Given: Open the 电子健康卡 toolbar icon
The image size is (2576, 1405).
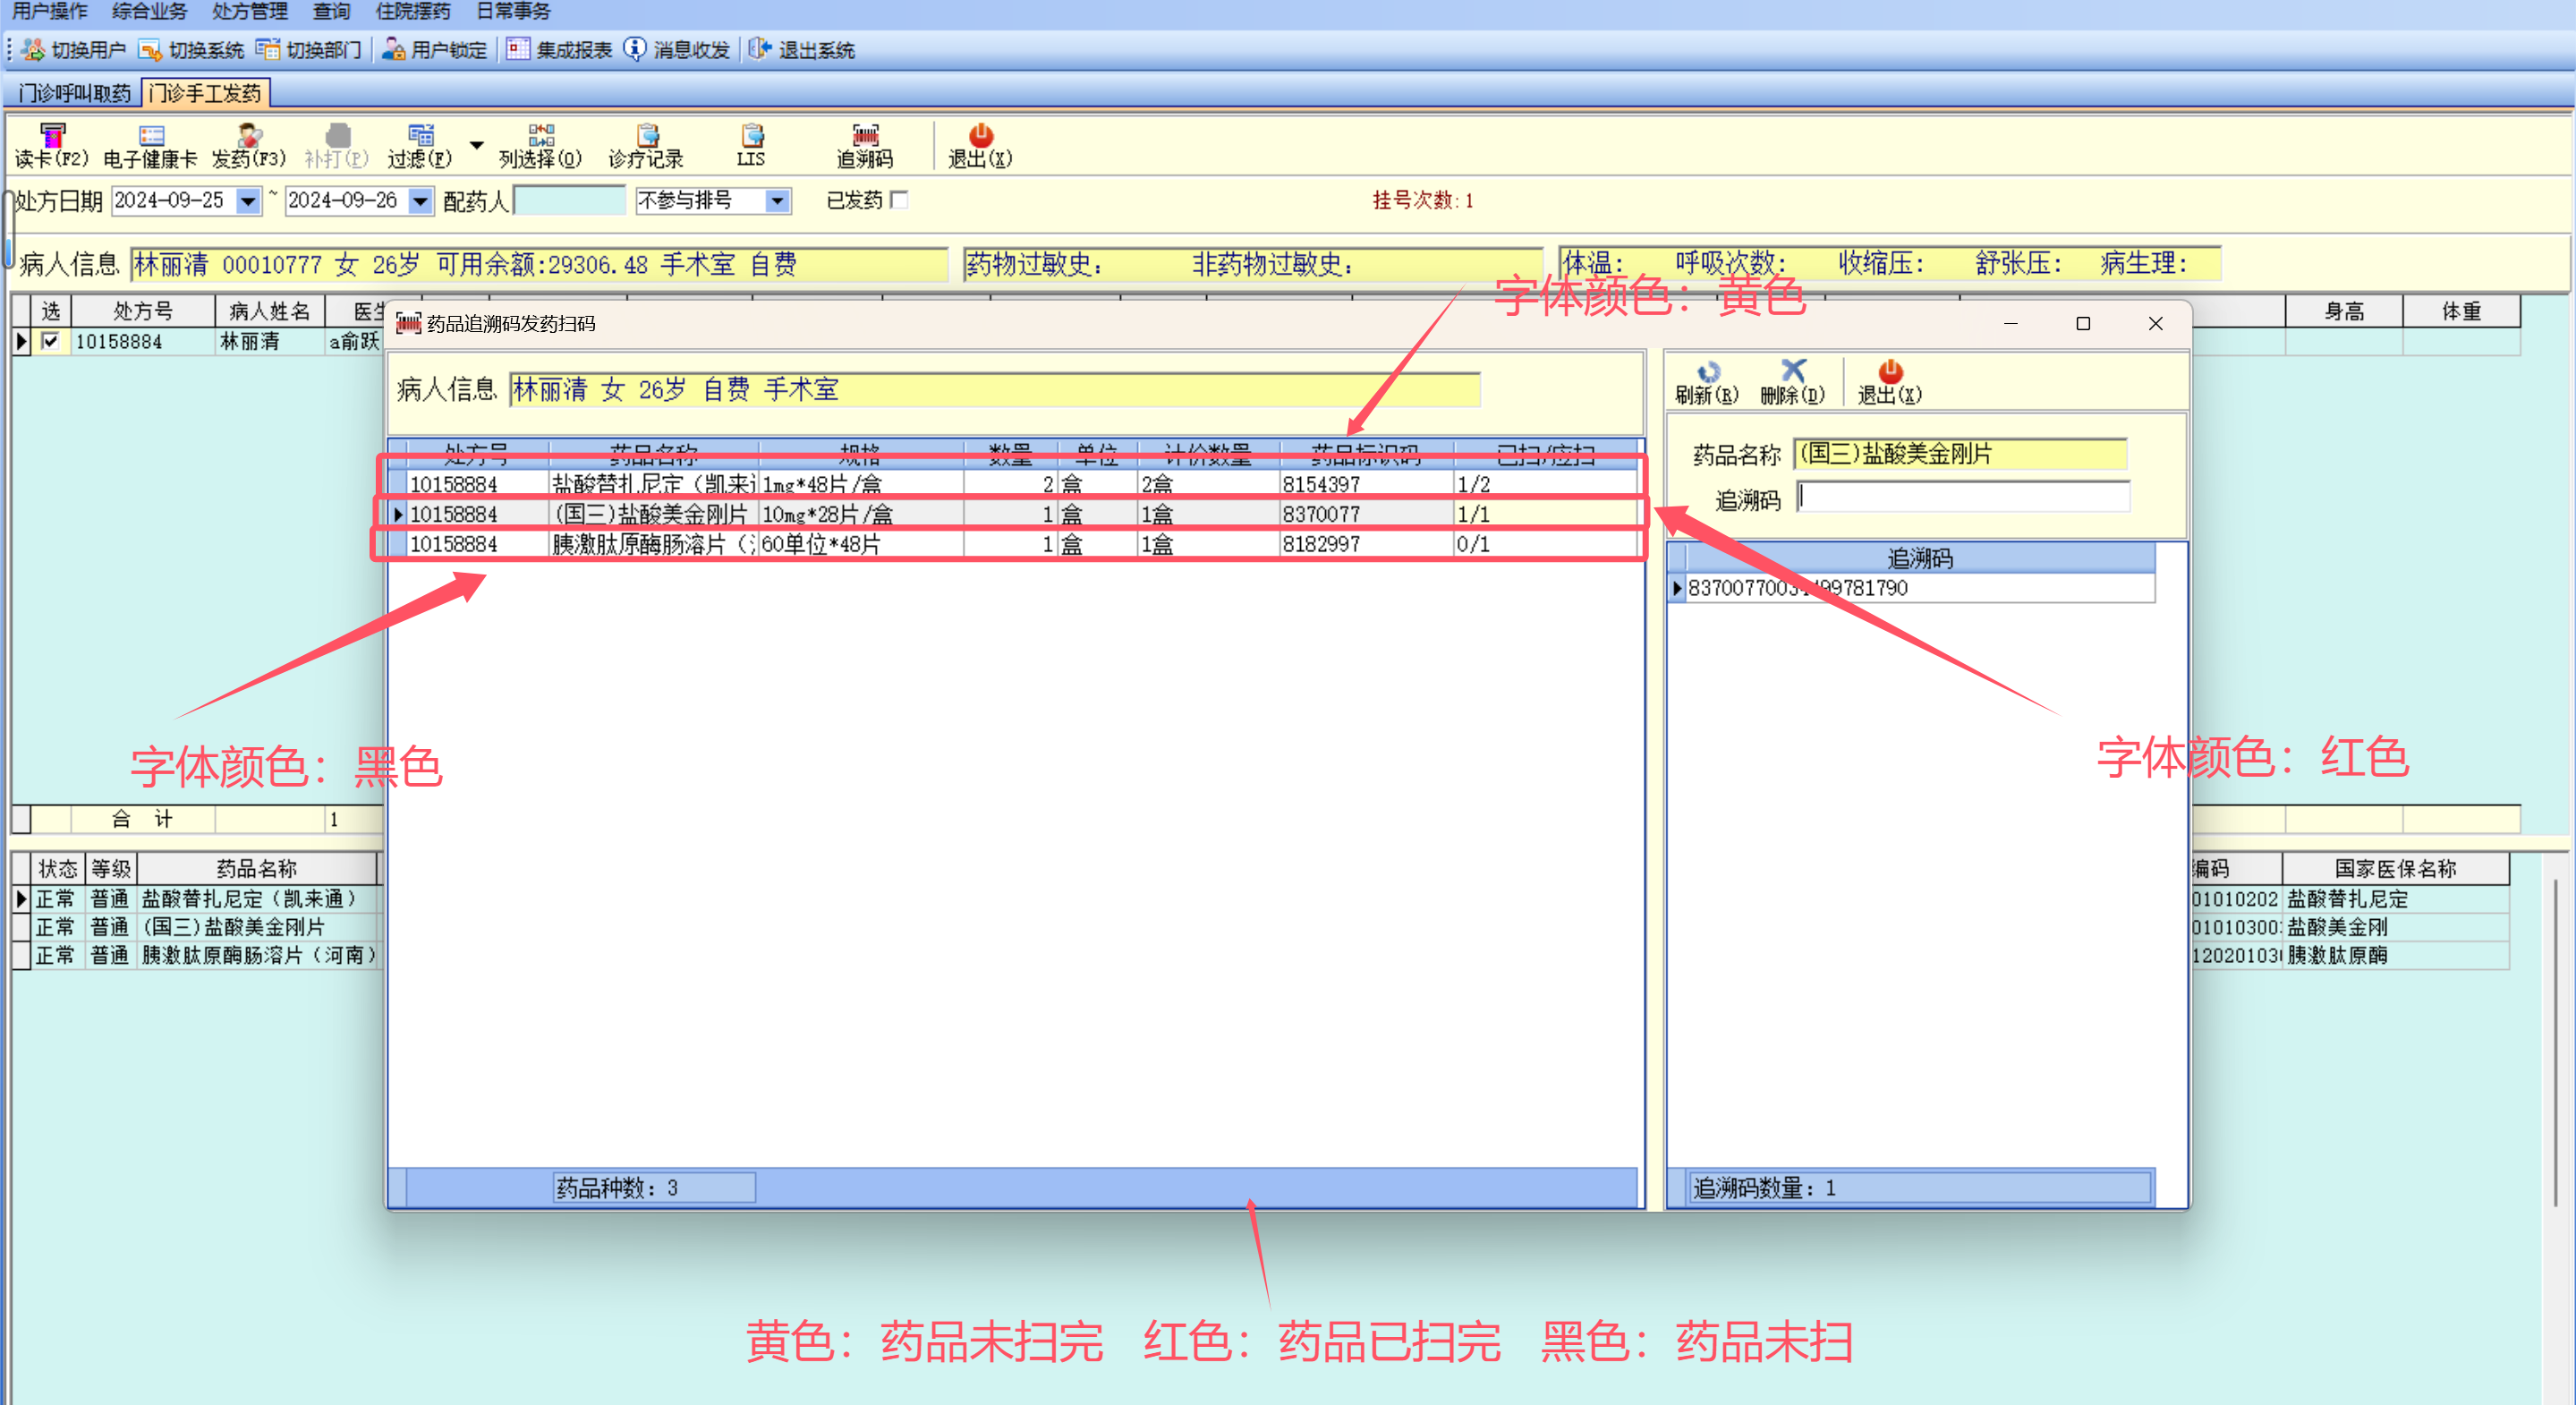Looking at the screenshot, I should pos(151,135).
